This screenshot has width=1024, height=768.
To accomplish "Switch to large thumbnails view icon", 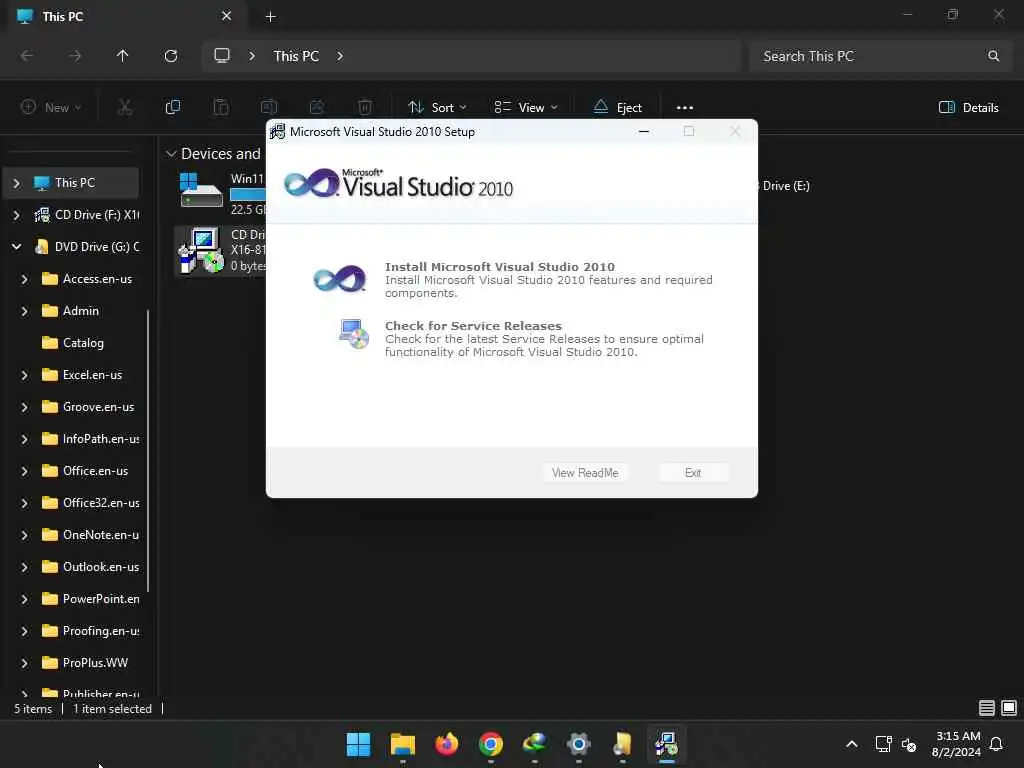I will point(1009,707).
